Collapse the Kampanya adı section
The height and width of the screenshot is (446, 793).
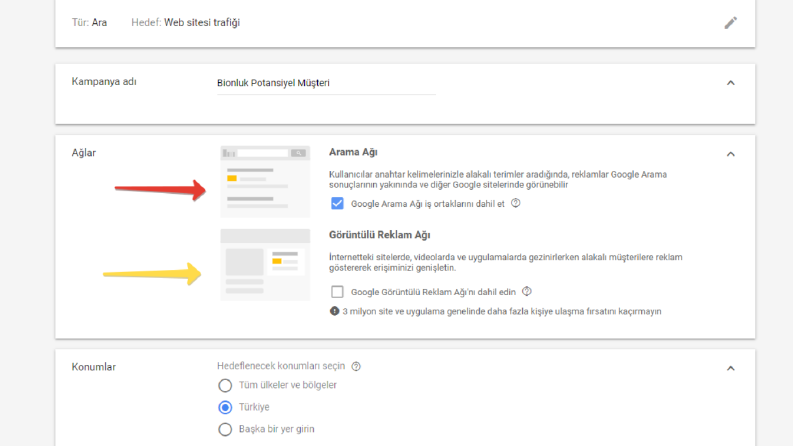pyautogui.click(x=730, y=83)
